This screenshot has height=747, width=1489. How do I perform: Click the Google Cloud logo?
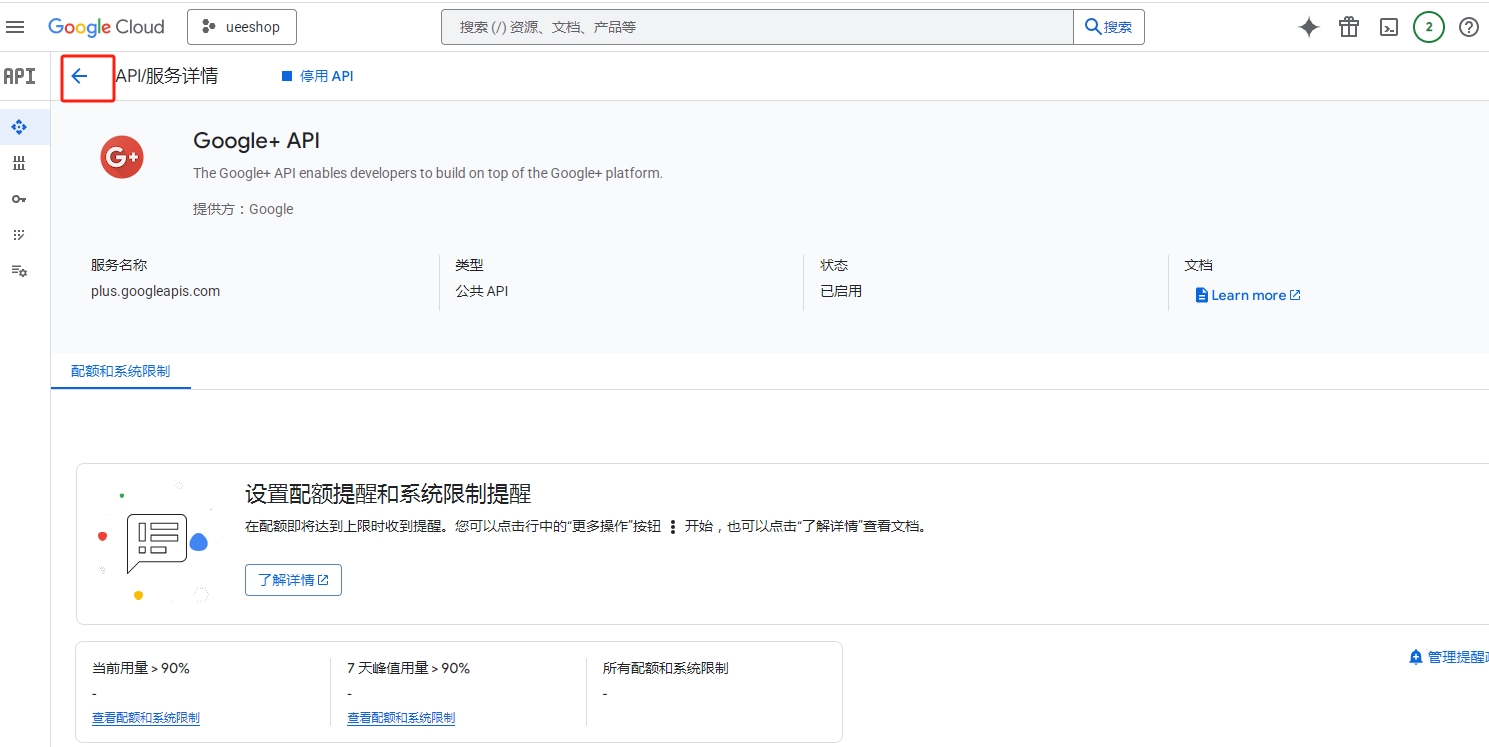[106, 27]
